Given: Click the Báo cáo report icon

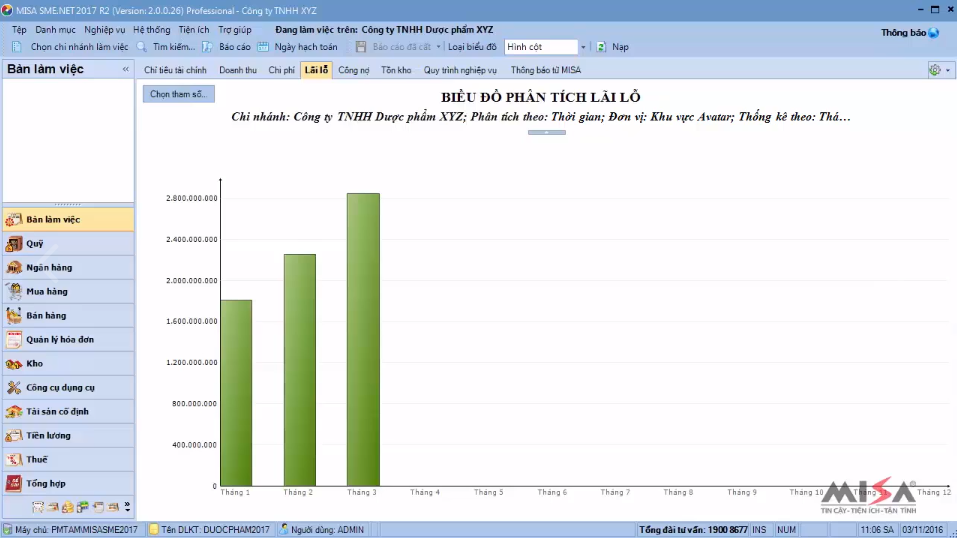Looking at the screenshot, I should click(x=208, y=46).
